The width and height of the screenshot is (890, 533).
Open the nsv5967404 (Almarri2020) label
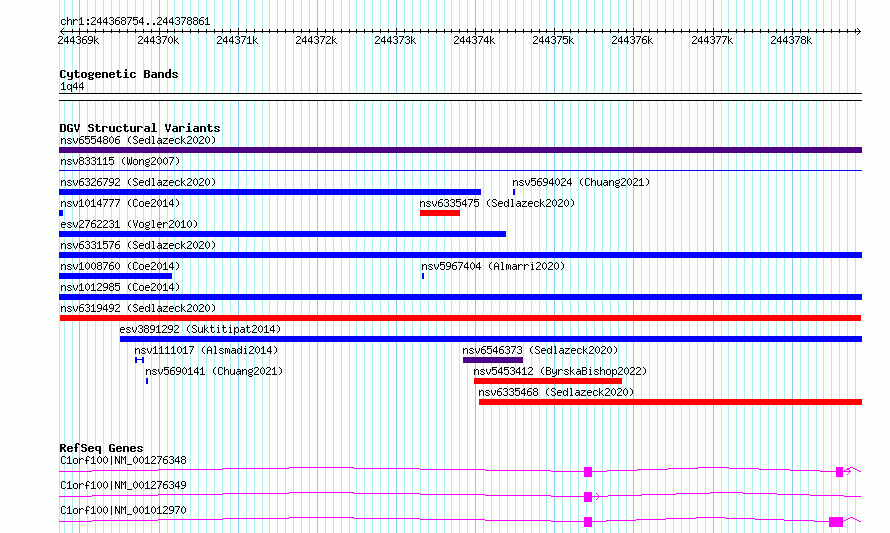click(x=493, y=266)
